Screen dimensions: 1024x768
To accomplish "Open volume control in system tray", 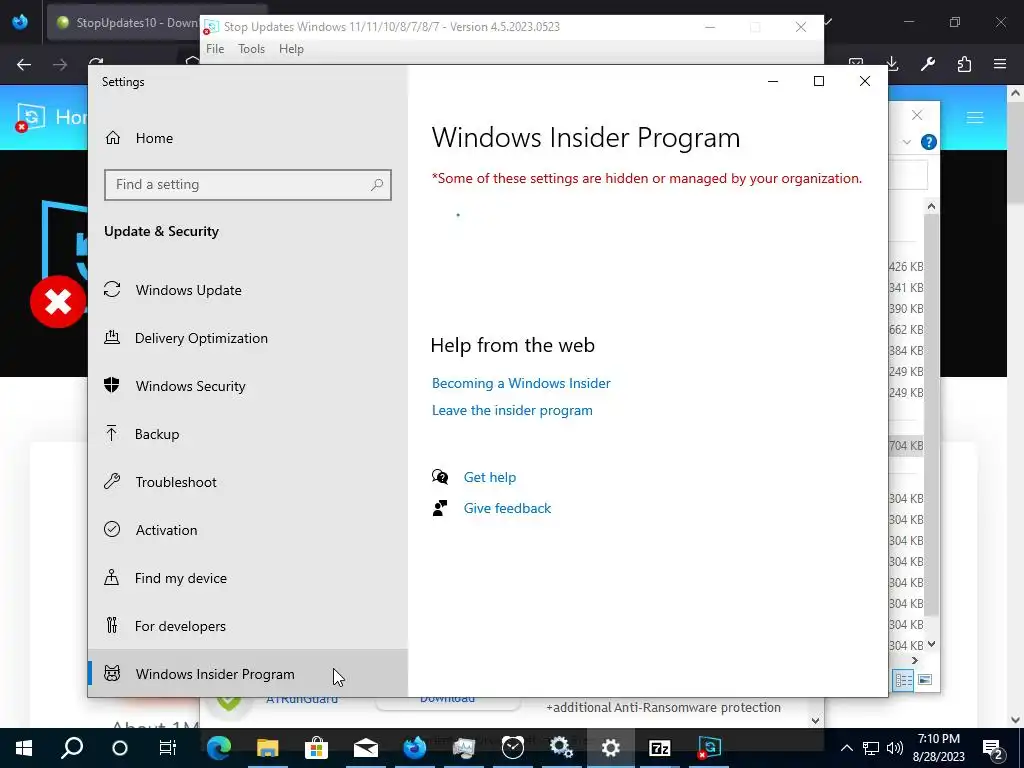I will pos(895,748).
